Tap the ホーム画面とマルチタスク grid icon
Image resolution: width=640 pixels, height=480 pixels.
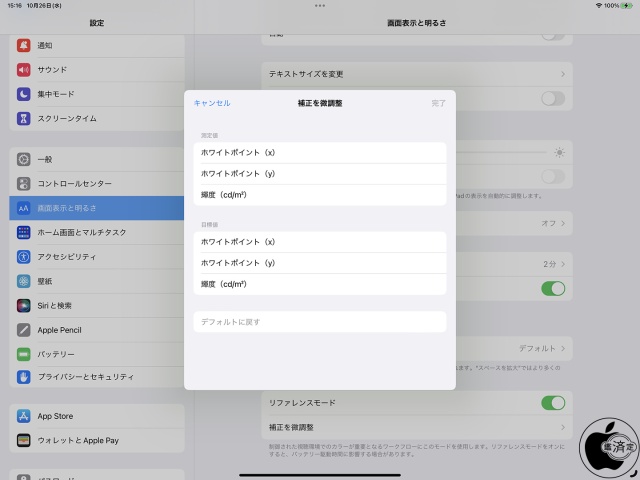coord(24,232)
